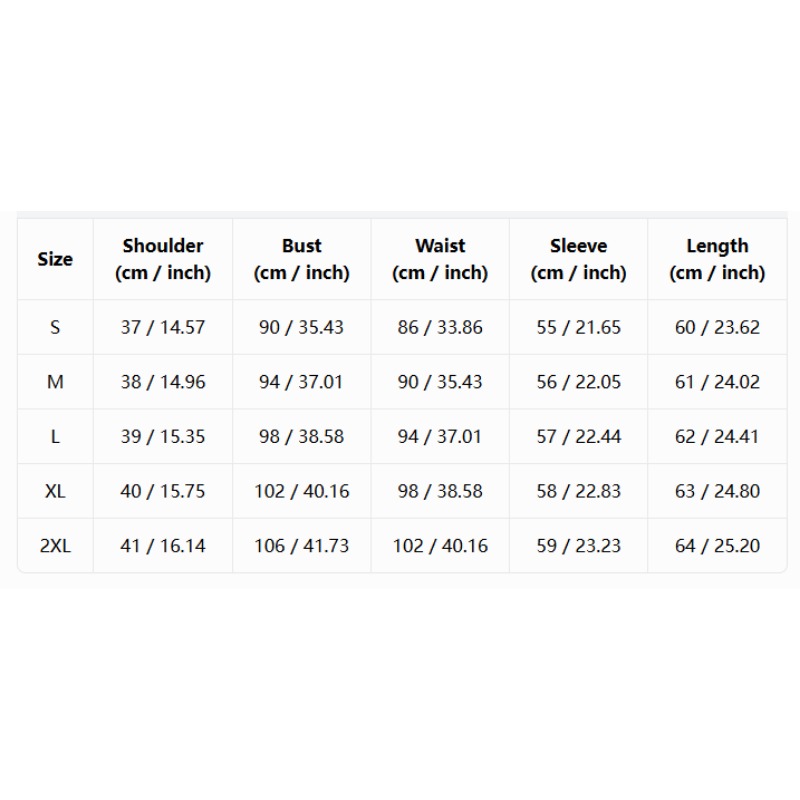The image size is (800, 800).
Task: Click the S size row label
Action: (55, 327)
